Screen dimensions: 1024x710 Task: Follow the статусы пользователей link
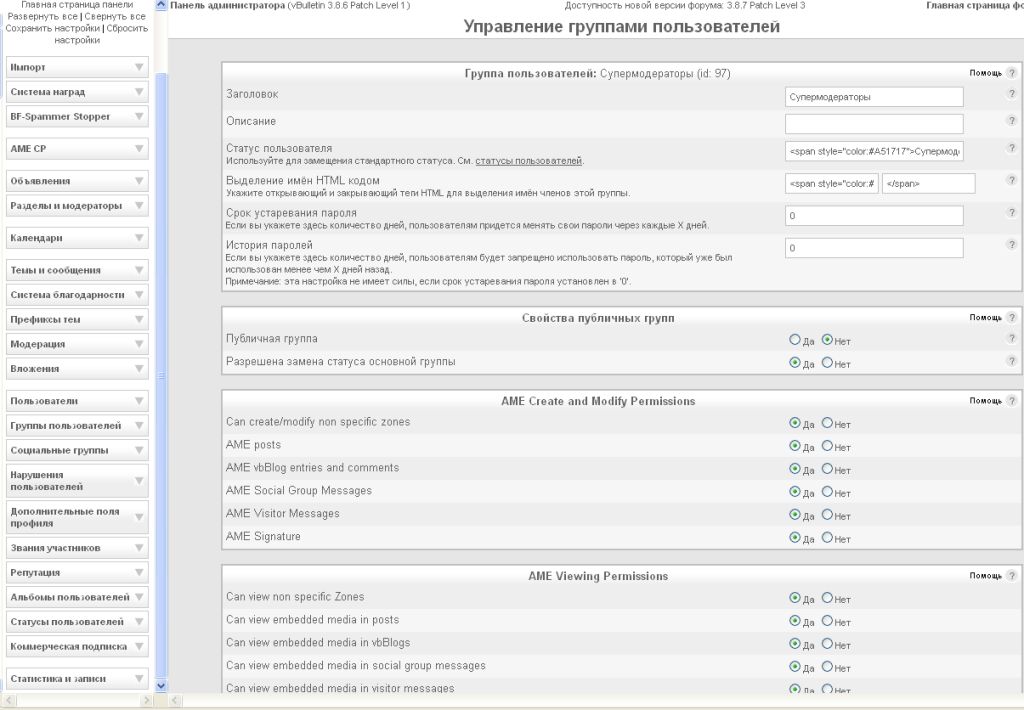pyautogui.click(x=528, y=161)
